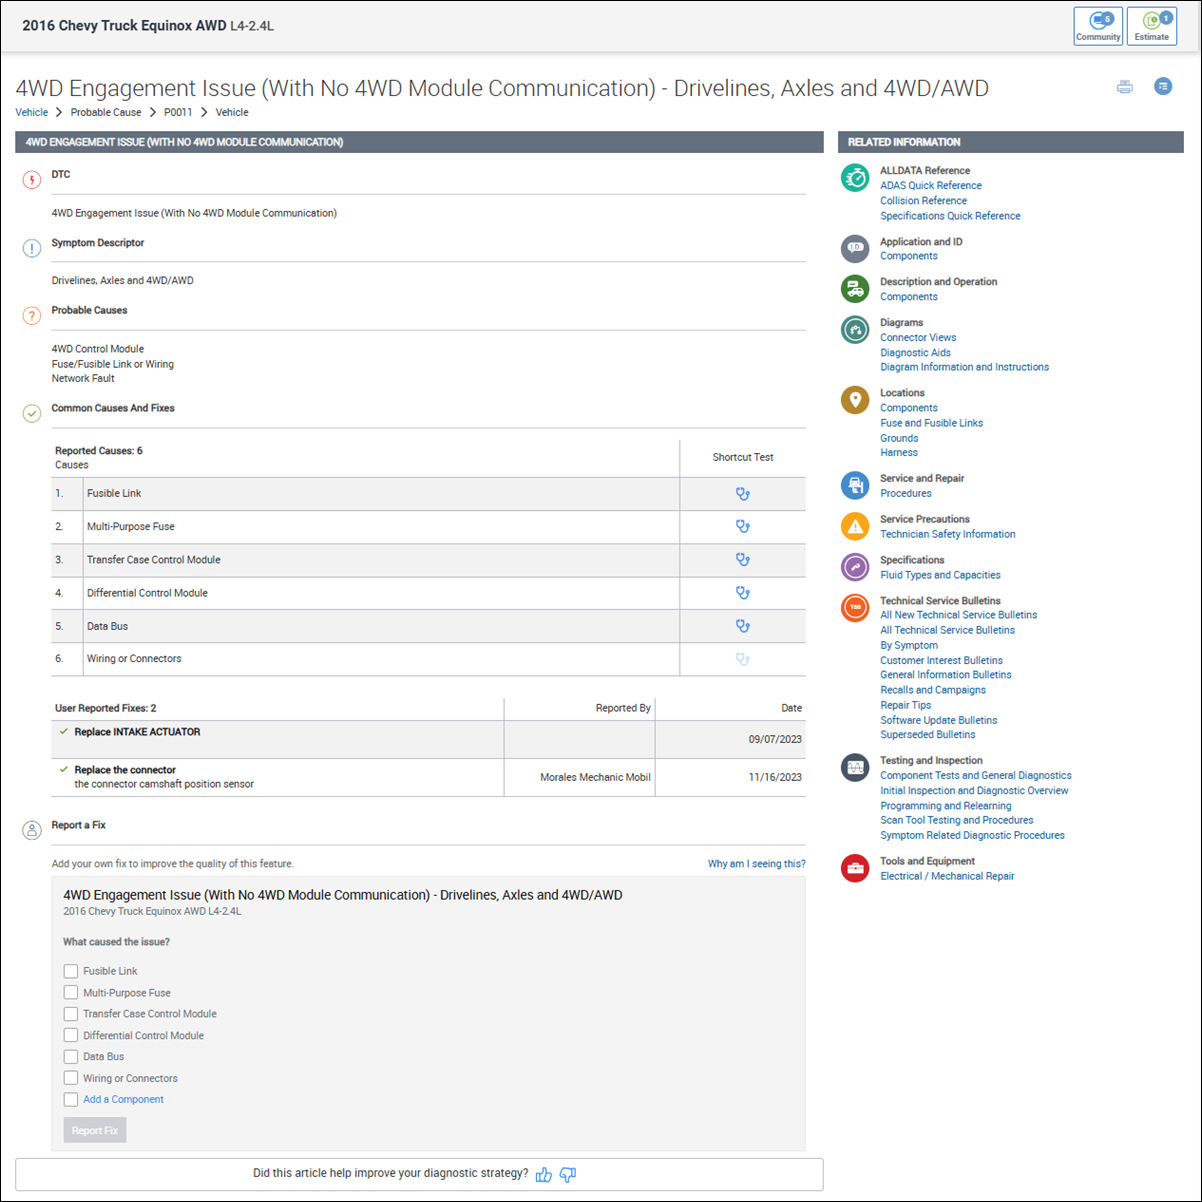Click the Why am I seeing this link
The height and width of the screenshot is (1202, 1202).
(x=756, y=864)
